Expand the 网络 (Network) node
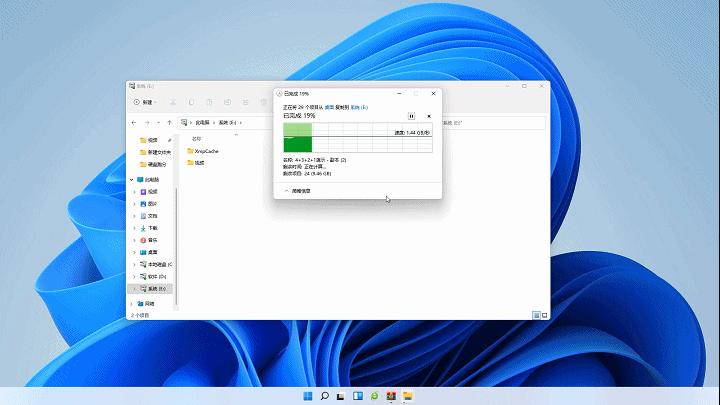The width and height of the screenshot is (720, 405). tap(132, 304)
